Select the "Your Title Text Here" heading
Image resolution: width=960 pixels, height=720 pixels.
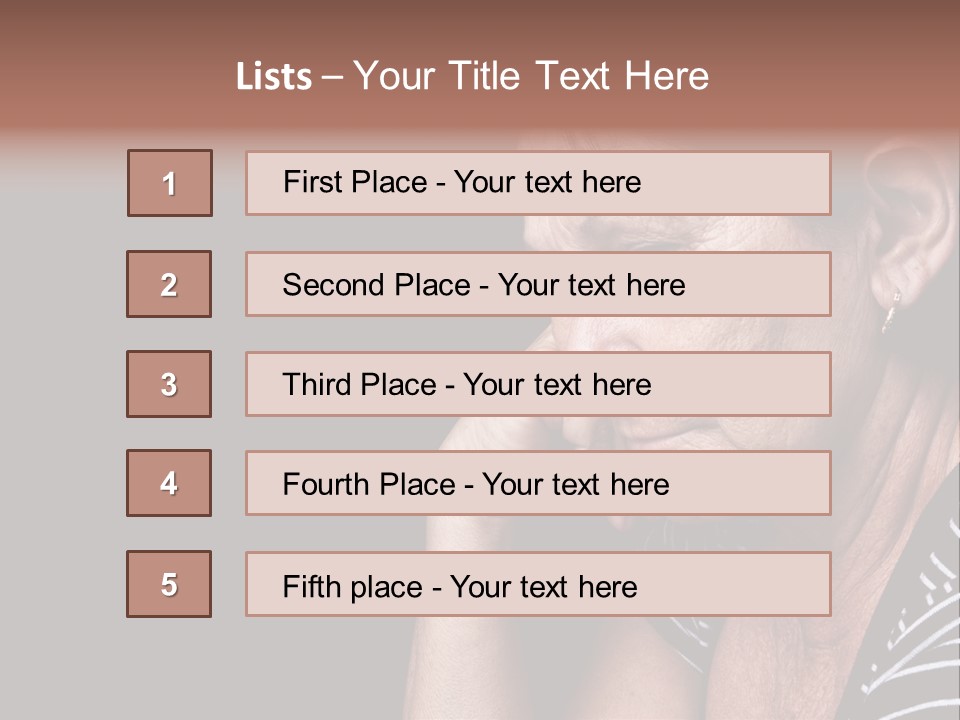pos(531,76)
